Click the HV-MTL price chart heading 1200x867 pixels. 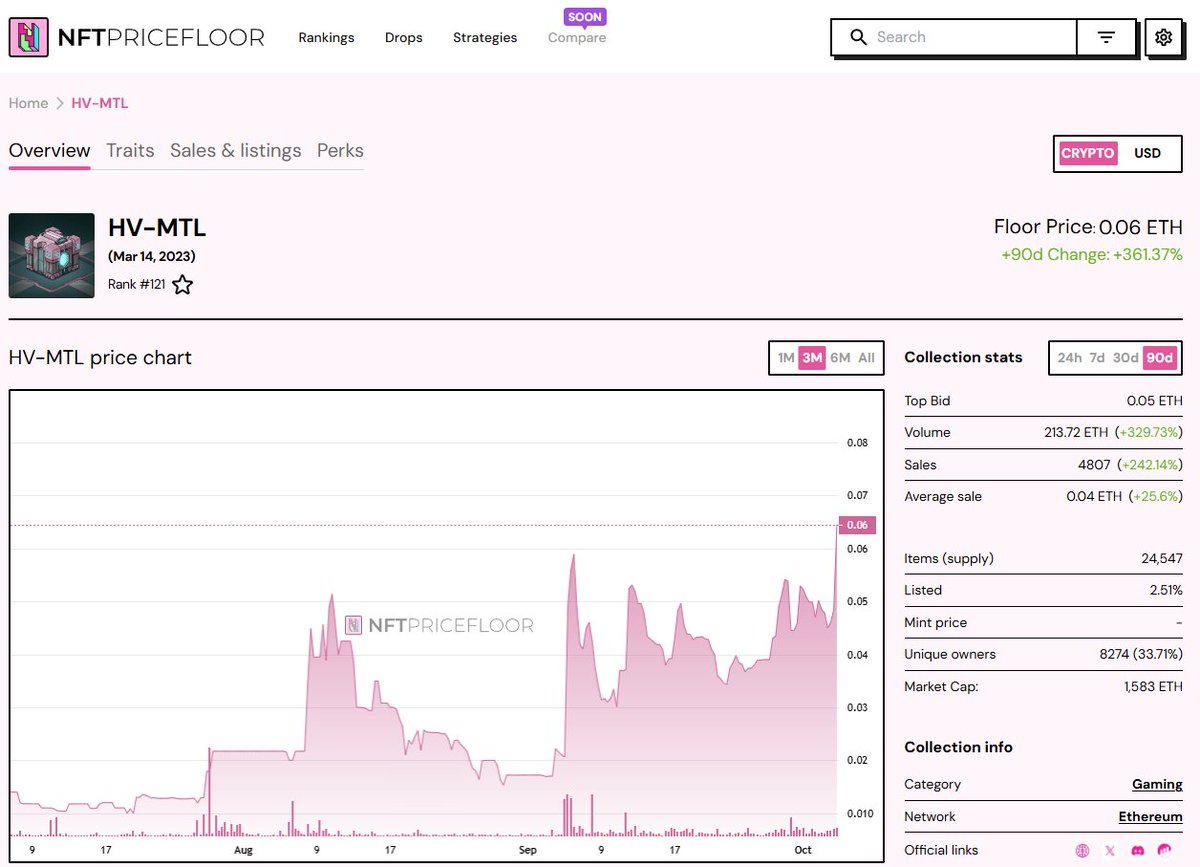click(100, 358)
